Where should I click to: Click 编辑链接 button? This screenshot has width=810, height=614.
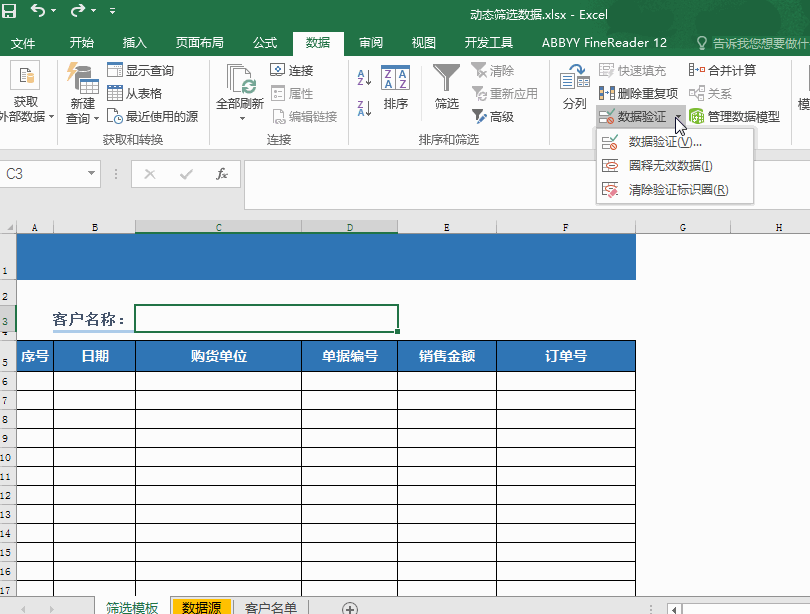click(304, 117)
